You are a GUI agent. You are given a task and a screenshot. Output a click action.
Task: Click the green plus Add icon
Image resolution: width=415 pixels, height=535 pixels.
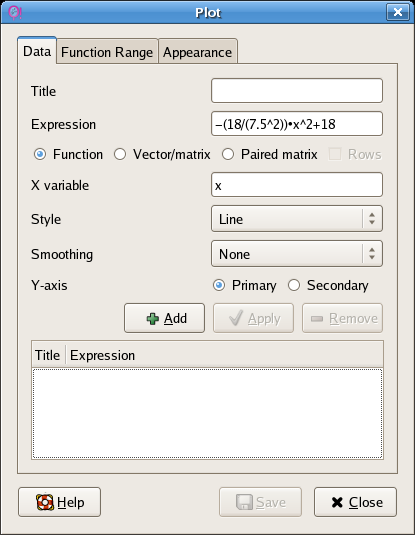(x=153, y=319)
